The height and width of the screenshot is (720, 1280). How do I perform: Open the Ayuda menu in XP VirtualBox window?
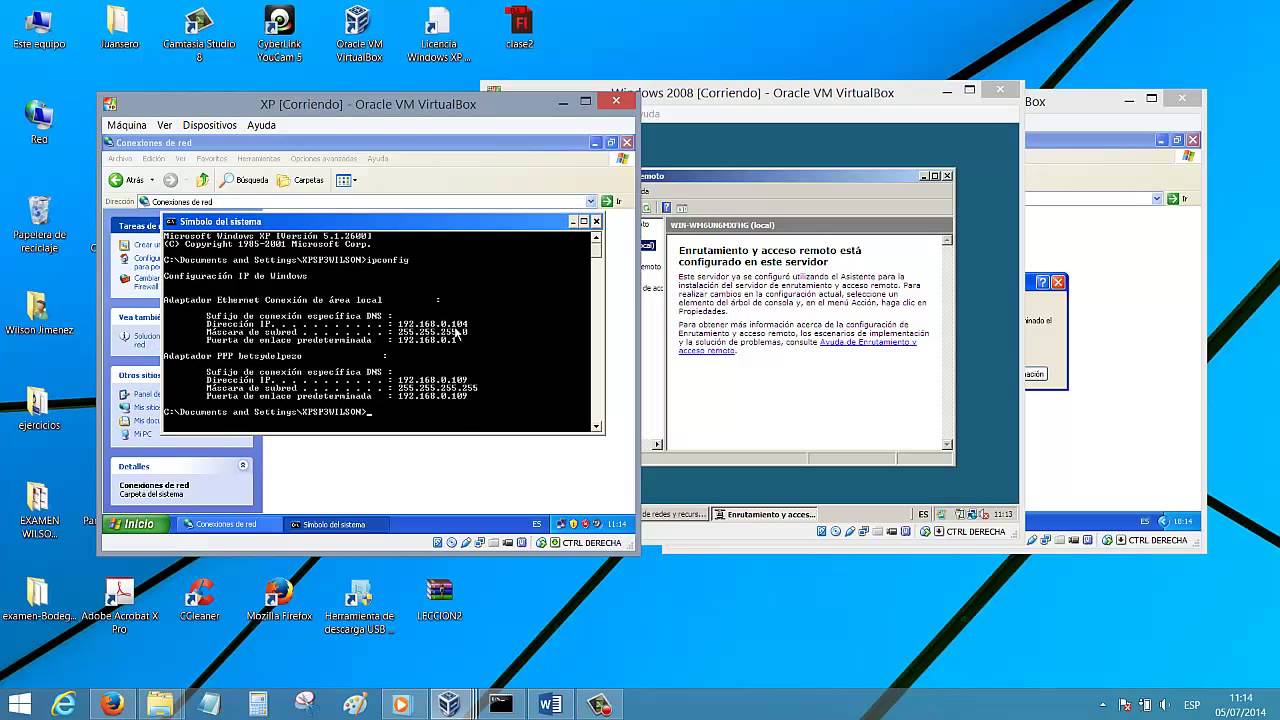(x=261, y=125)
